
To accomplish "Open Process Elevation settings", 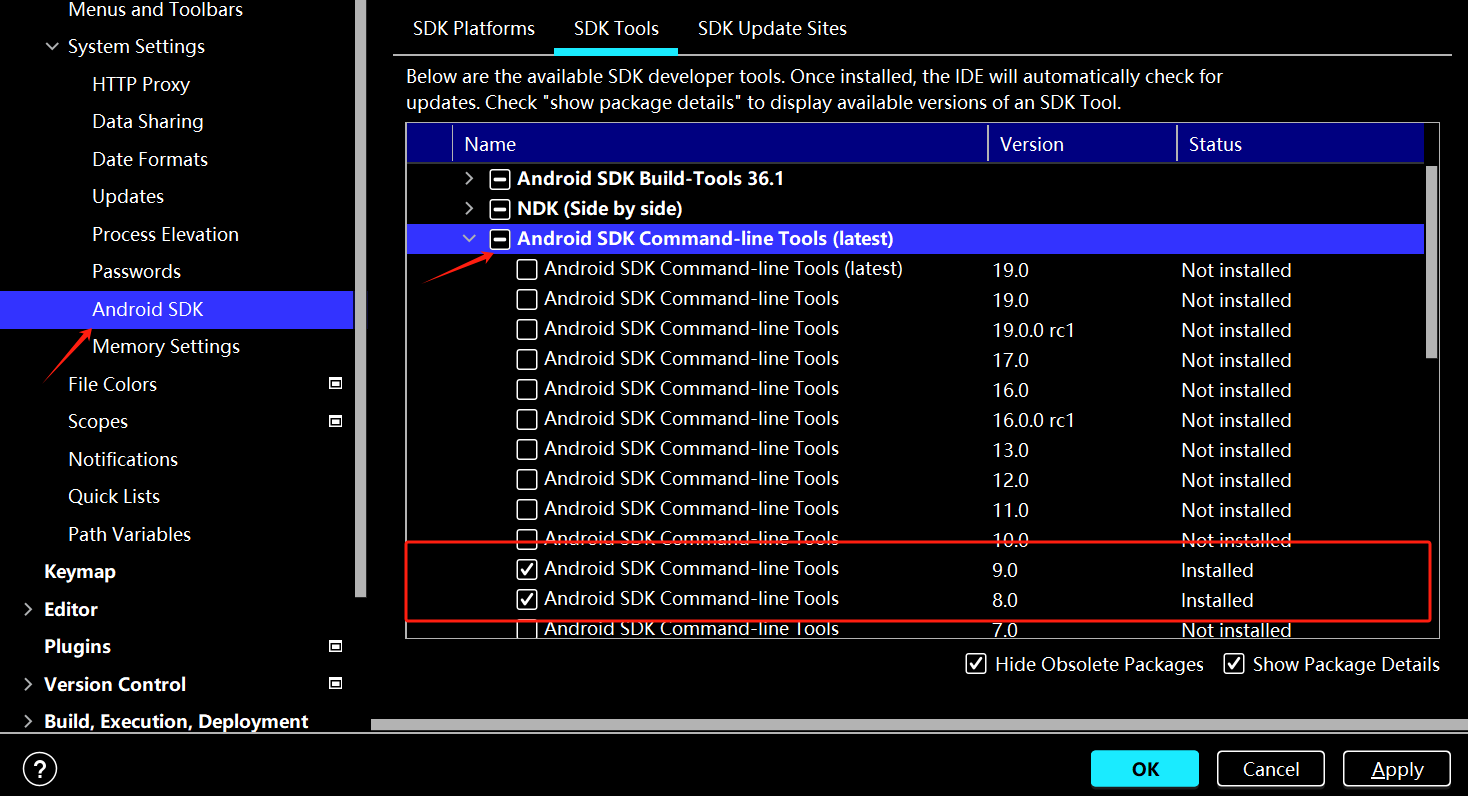I will click(x=165, y=234).
